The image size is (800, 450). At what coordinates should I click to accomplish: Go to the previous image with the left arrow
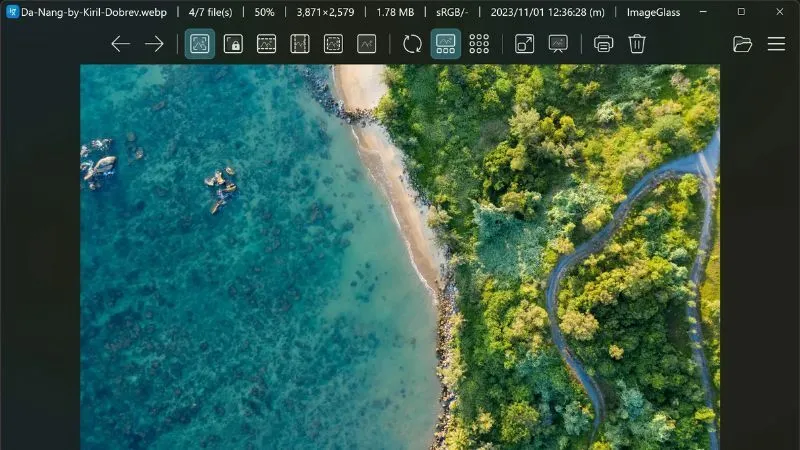120,44
